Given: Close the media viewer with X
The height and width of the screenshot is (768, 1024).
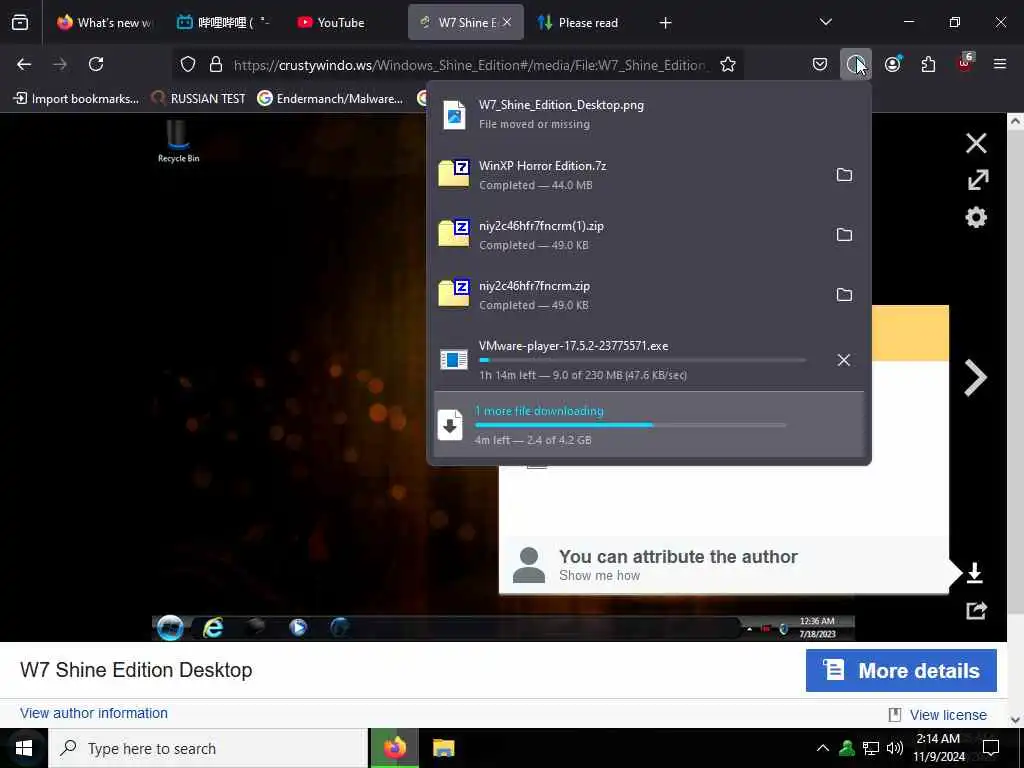Looking at the screenshot, I should [x=976, y=143].
